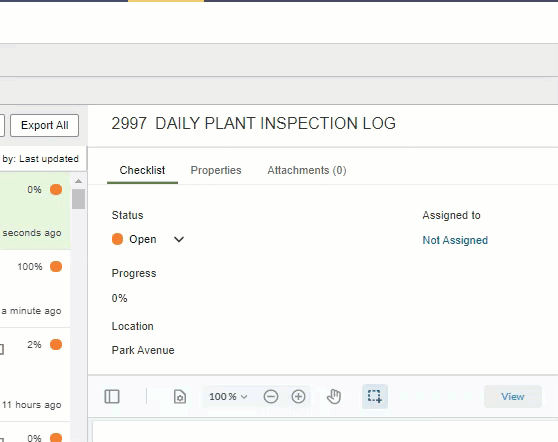This screenshot has width=558, height=442.
Task: Click the orange dot on the 100% item
Action: [56, 266]
